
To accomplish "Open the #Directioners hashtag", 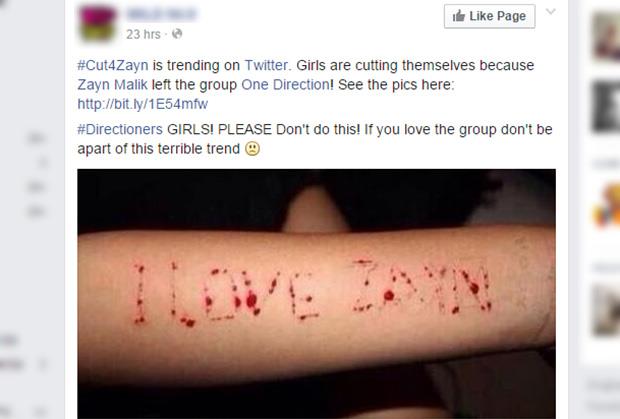I will 120,129.
